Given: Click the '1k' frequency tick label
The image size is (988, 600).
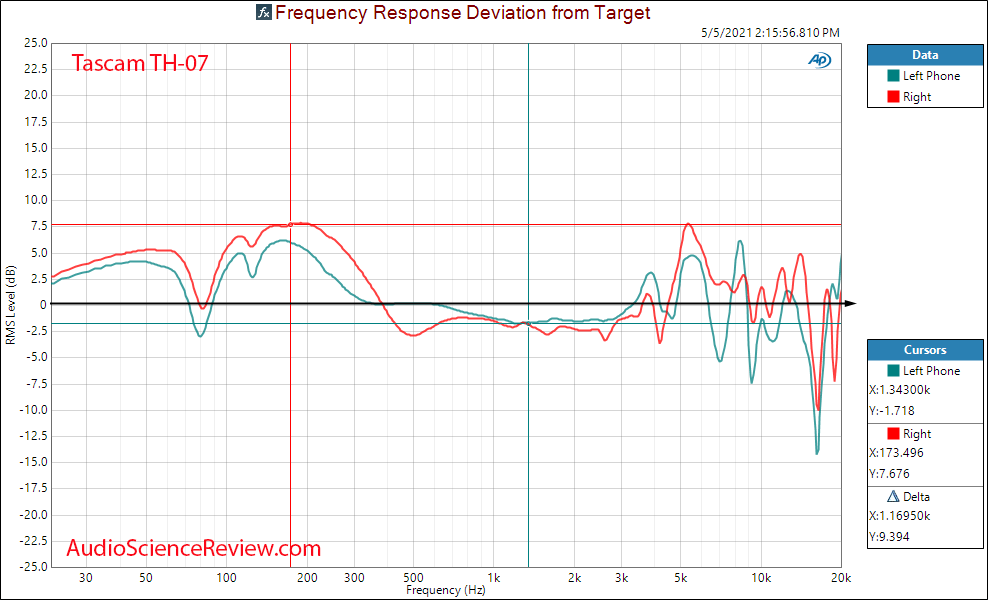Looking at the screenshot, I should pyautogui.click(x=493, y=577).
